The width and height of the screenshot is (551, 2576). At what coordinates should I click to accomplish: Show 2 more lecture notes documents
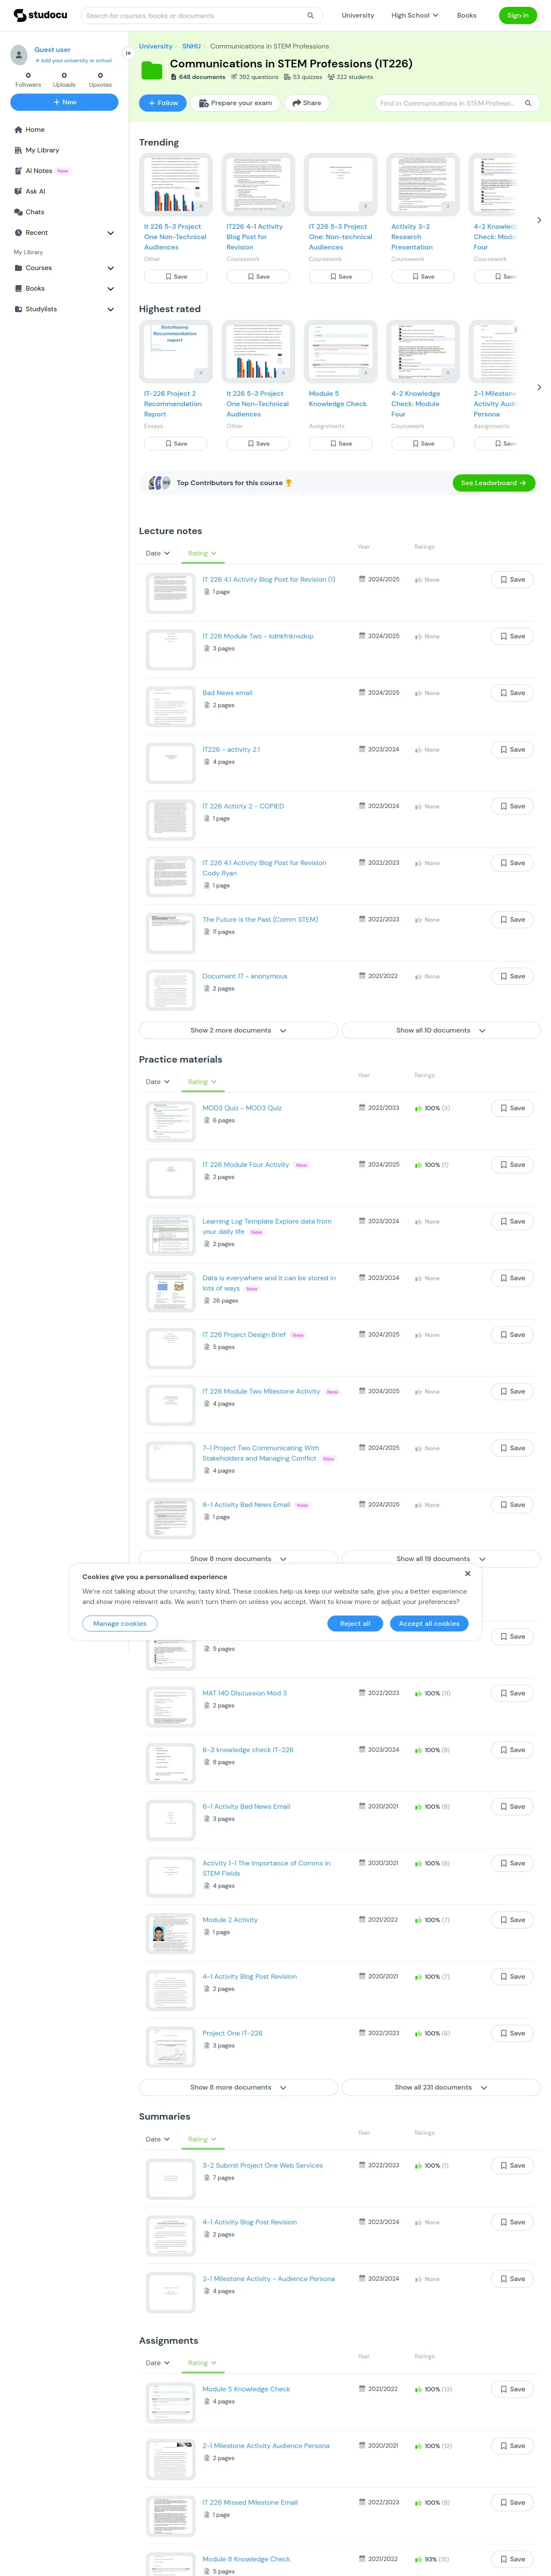pyautogui.click(x=238, y=1030)
